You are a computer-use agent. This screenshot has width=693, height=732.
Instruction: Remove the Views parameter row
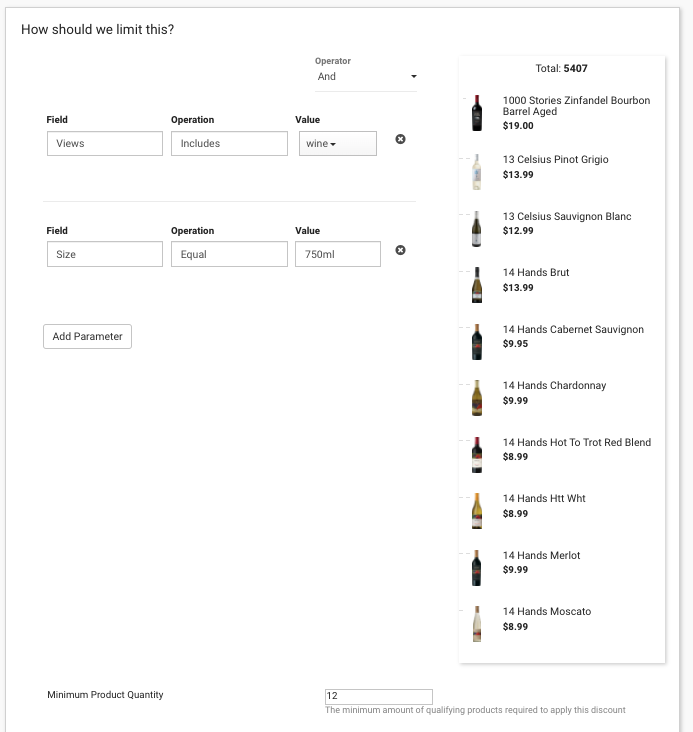pyautogui.click(x=400, y=139)
